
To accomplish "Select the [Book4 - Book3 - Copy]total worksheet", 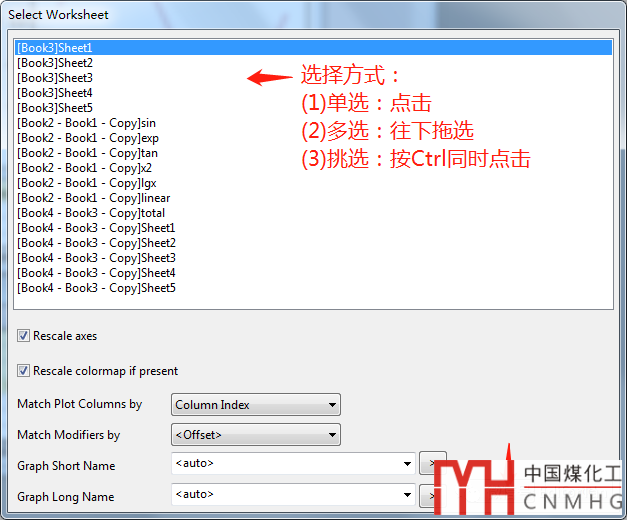I will [x=91, y=213].
